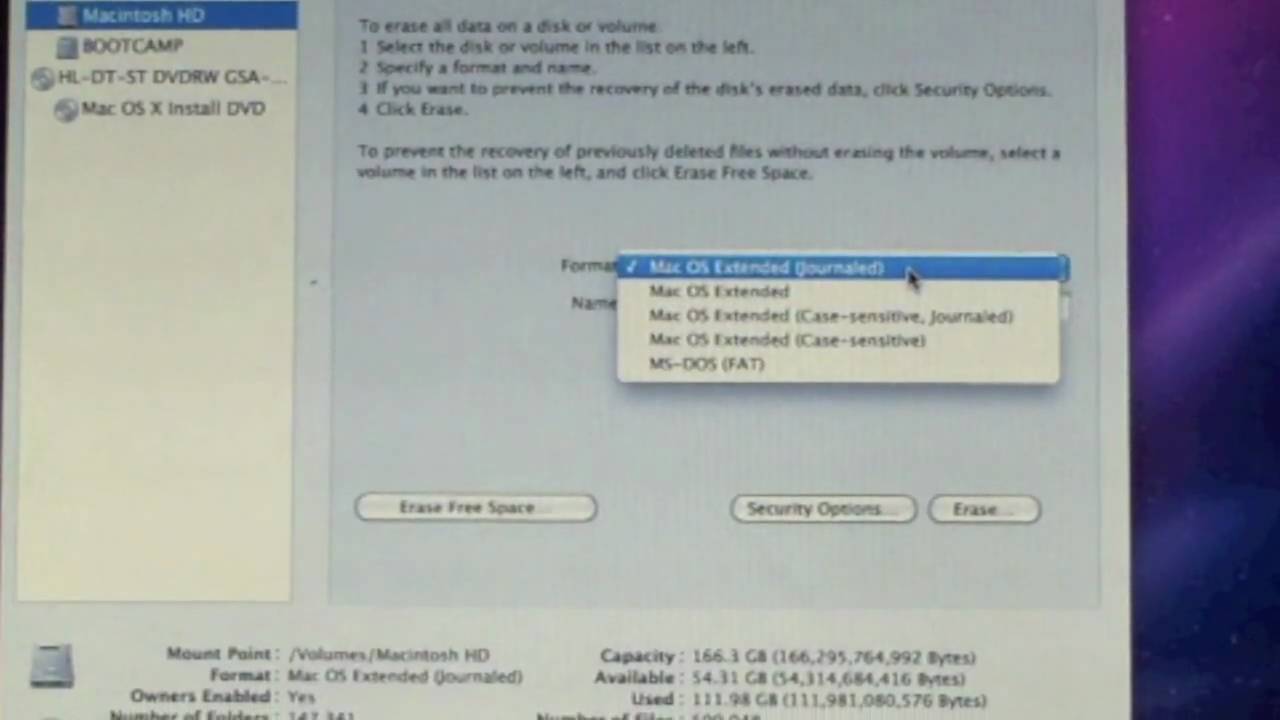Viewport: 1280px width, 720px height.
Task: Click the Erase button
Action: tap(984, 509)
